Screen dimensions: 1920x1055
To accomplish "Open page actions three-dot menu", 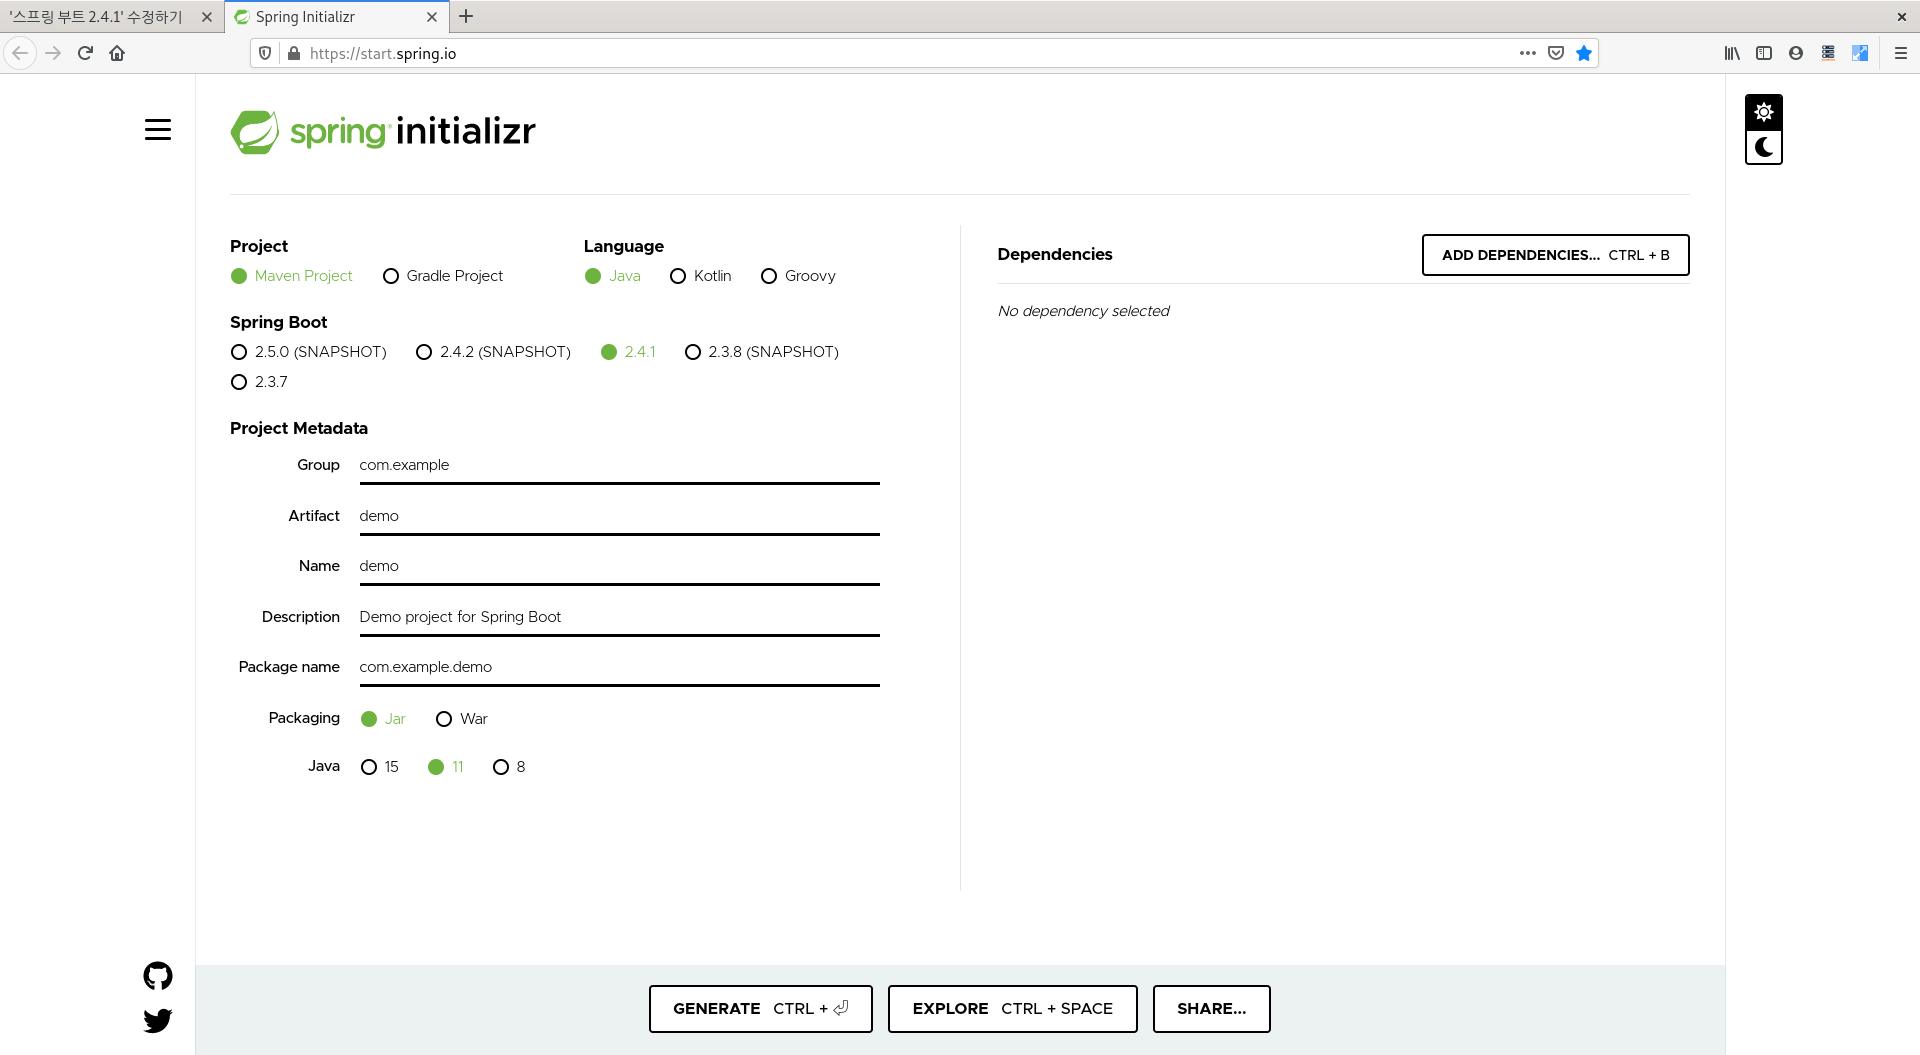I will pyautogui.click(x=1528, y=53).
